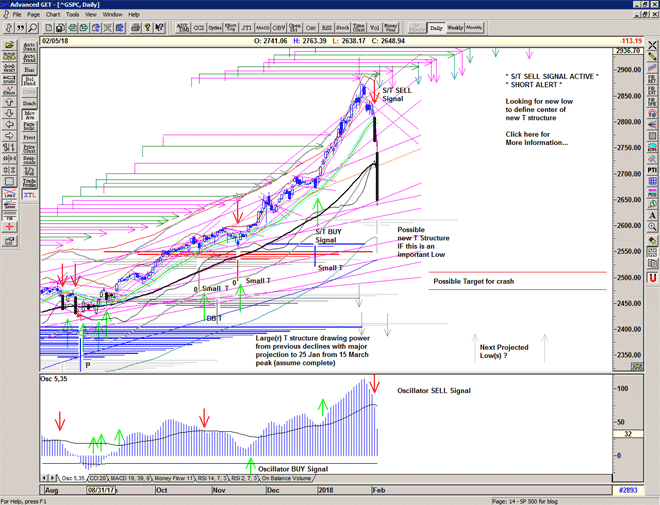
Task: Select the Trade Profile button
Action: (x=29, y=184)
